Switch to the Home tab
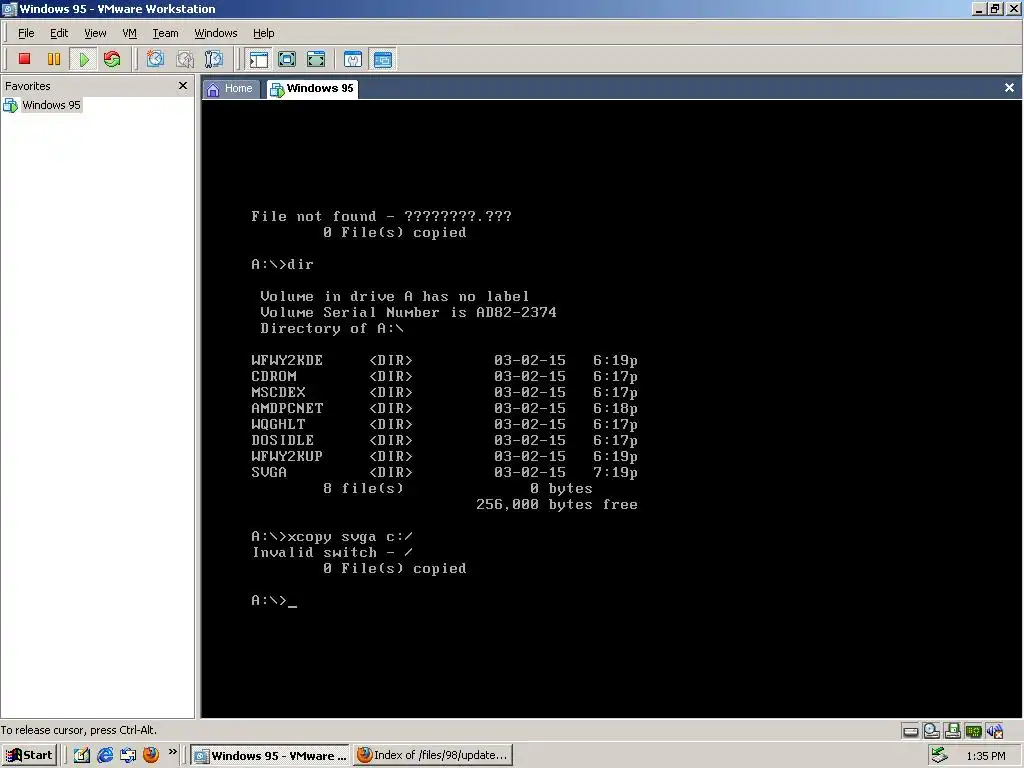This screenshot has width=1024, height=768. [231, 89]
